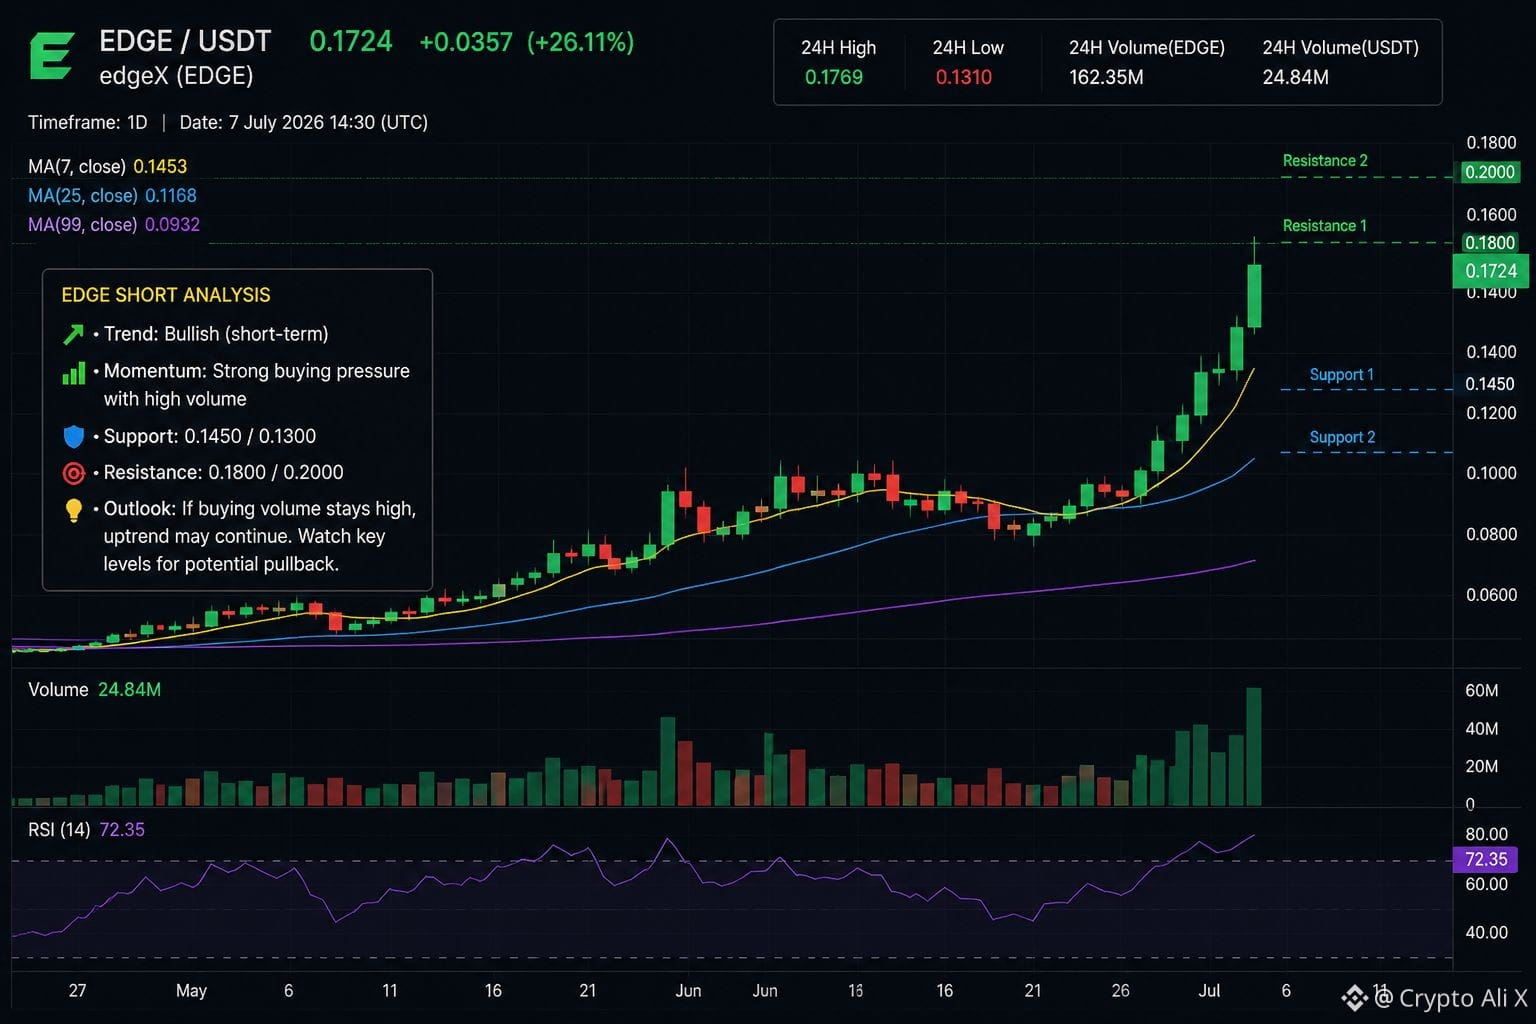Screen dimensions: 1536x1024
Task: Click the 60M volume axis label
Action: [x=1481, y=691]
